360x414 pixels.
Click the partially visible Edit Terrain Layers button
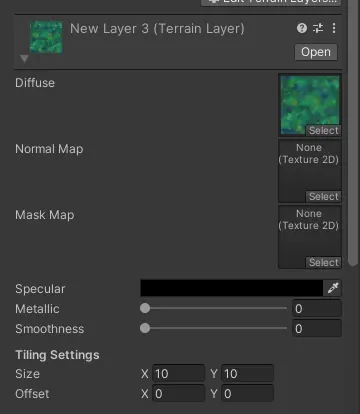click(271, 2)
